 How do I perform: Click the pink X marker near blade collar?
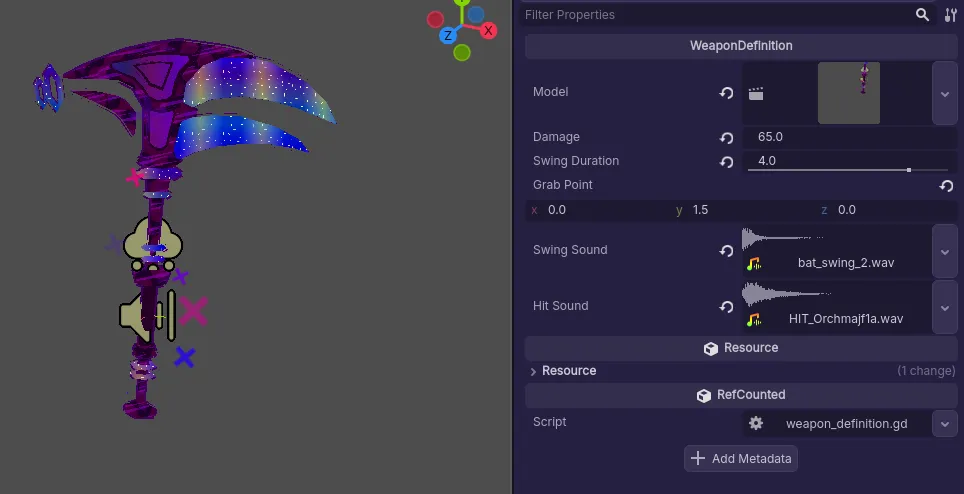point(135,178)
